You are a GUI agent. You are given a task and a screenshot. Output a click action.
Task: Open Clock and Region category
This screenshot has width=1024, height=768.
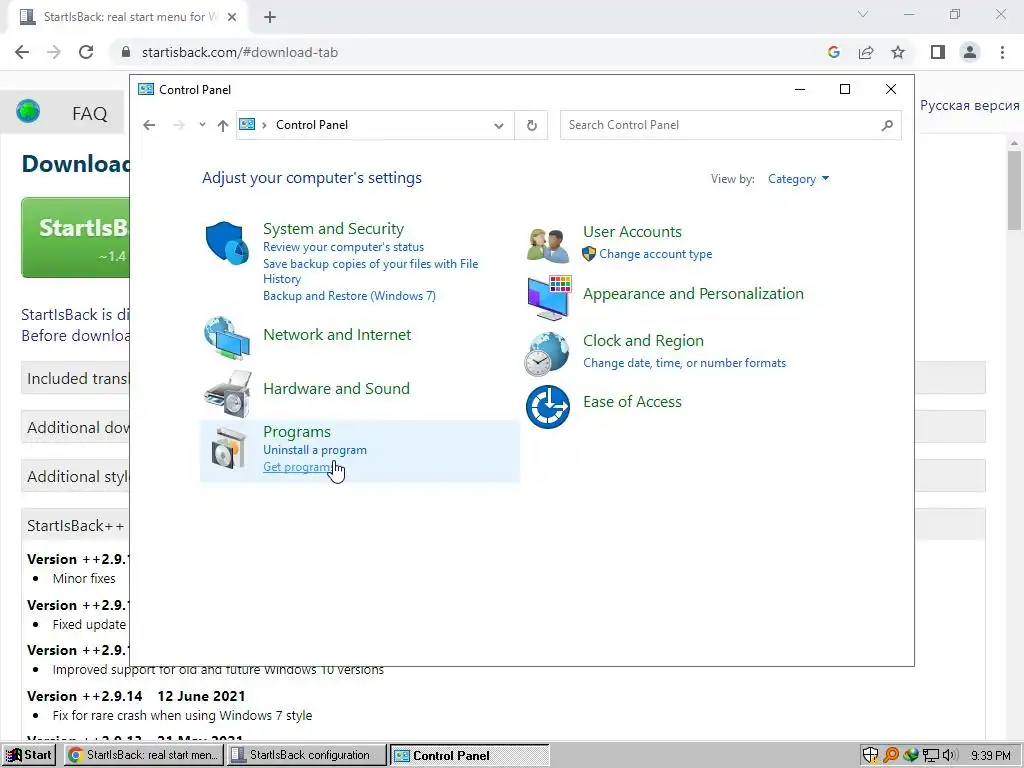(x=643, y=341)
